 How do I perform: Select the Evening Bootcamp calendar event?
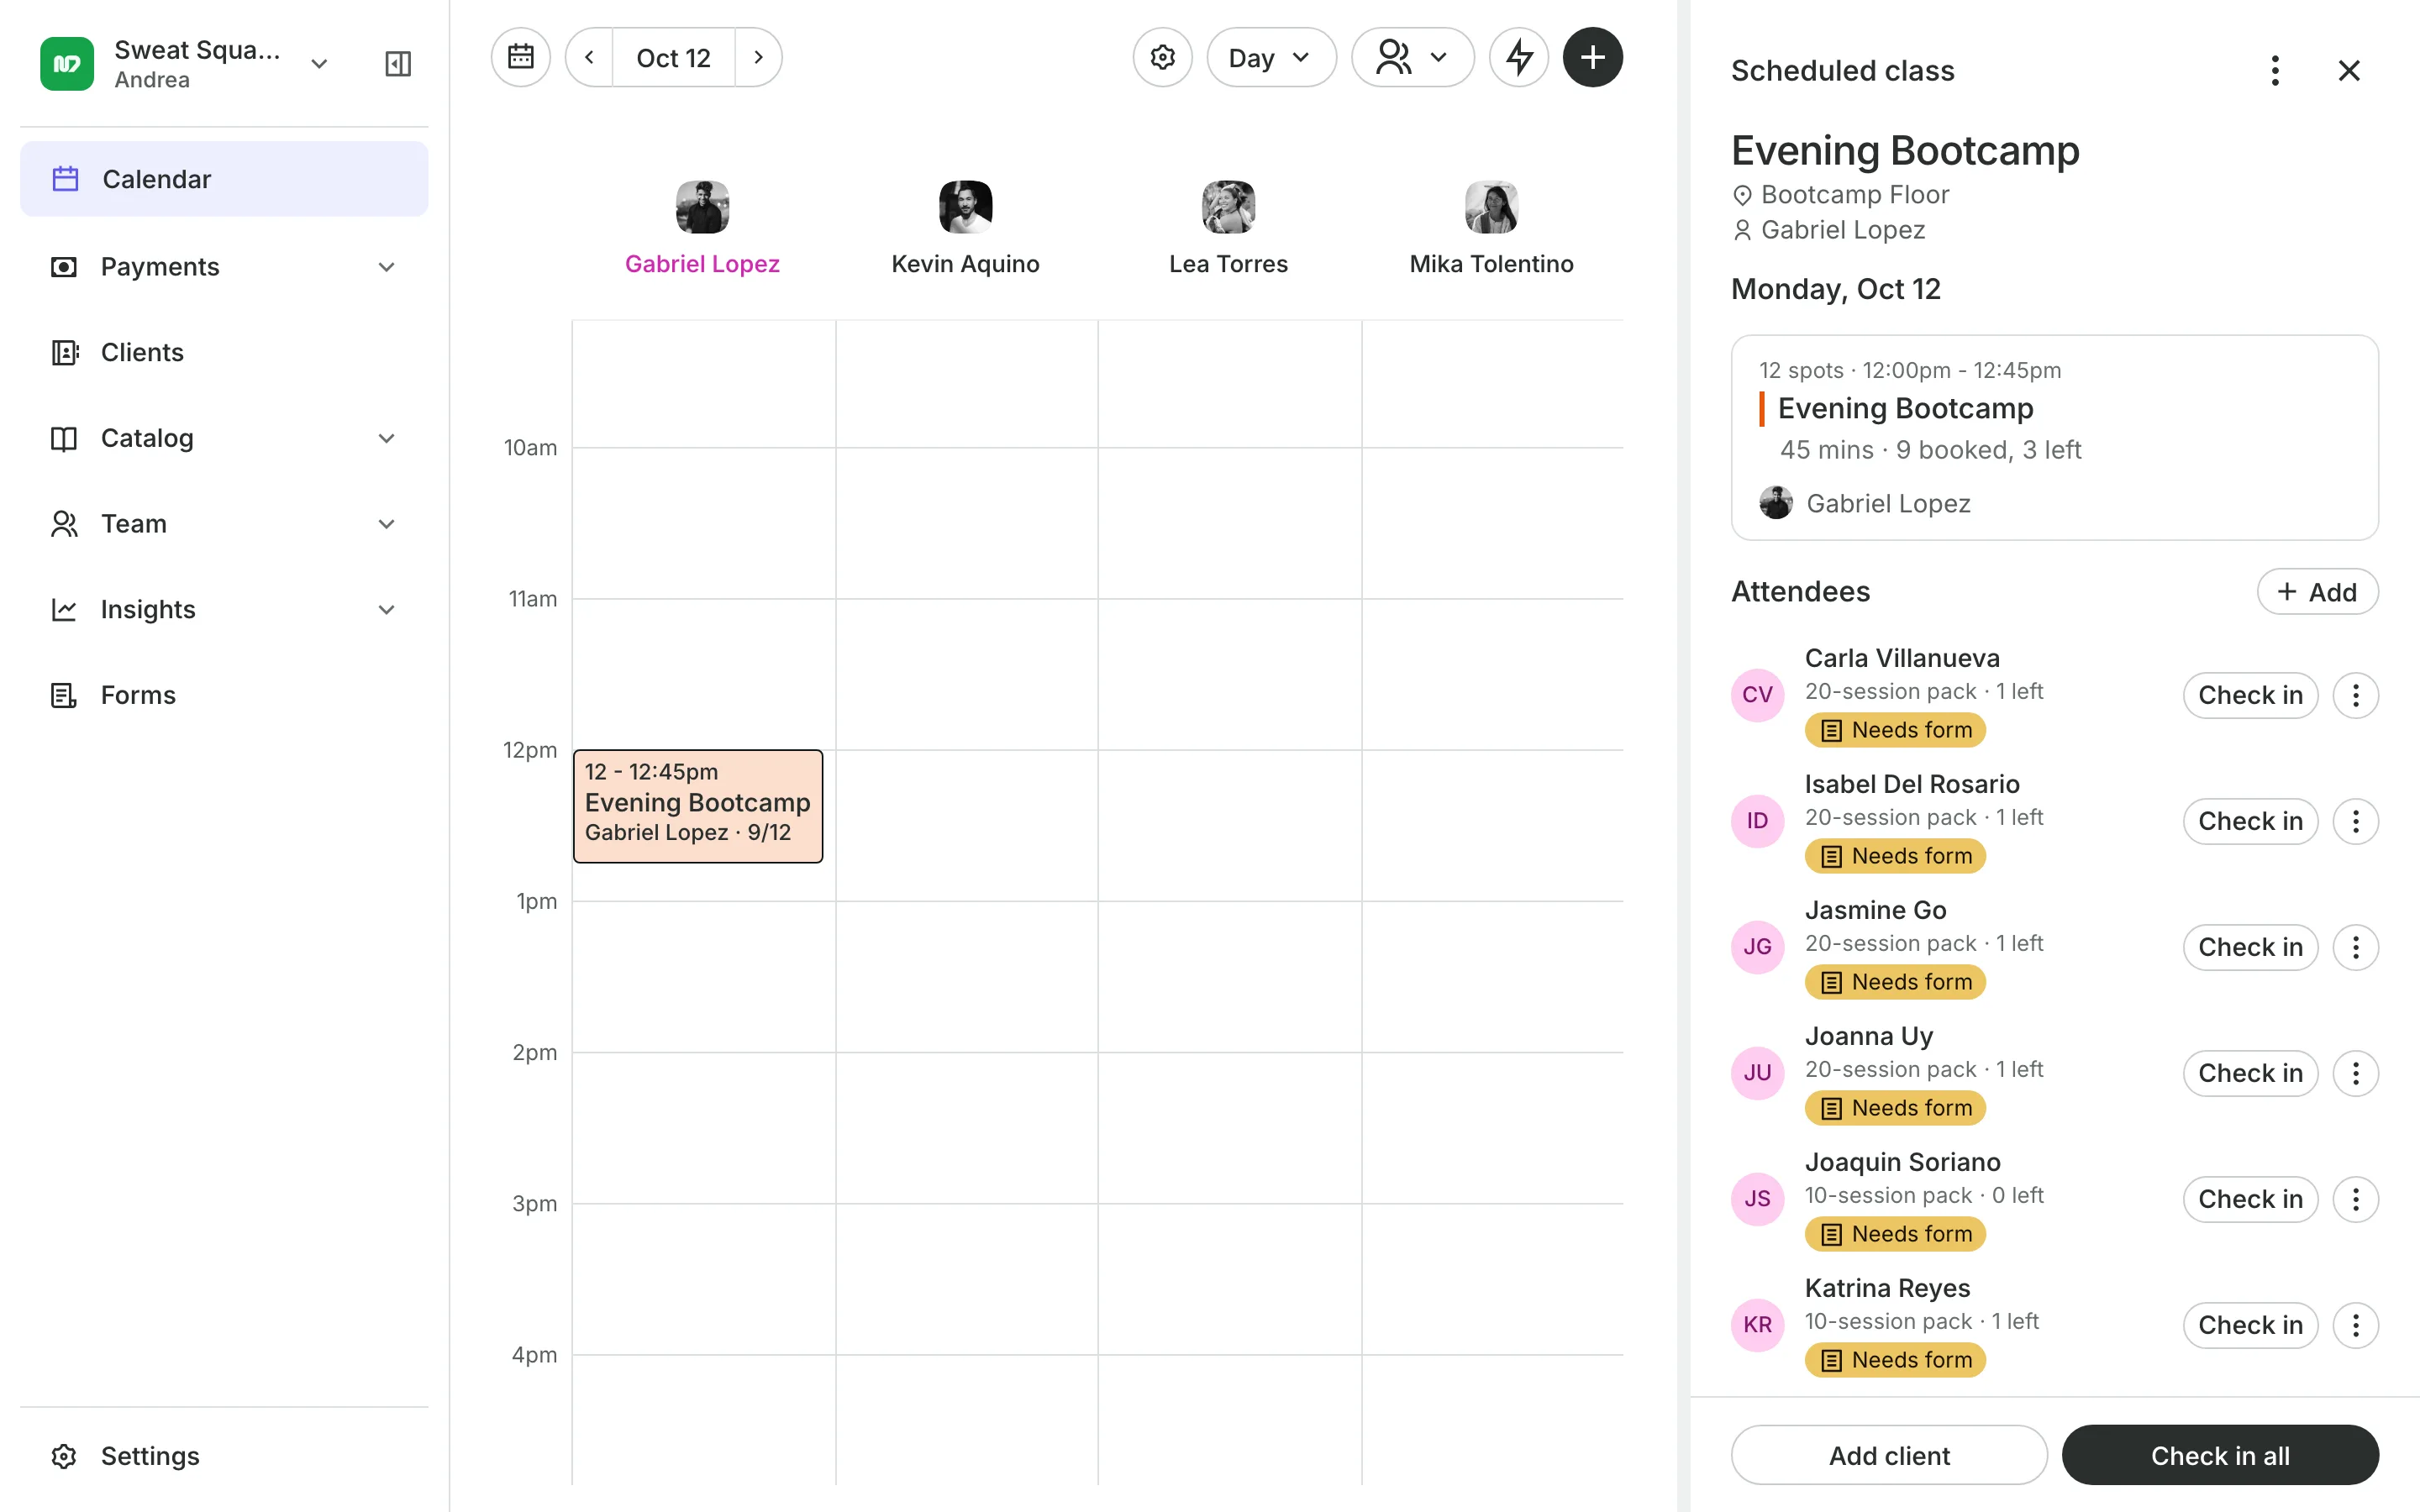698,806
